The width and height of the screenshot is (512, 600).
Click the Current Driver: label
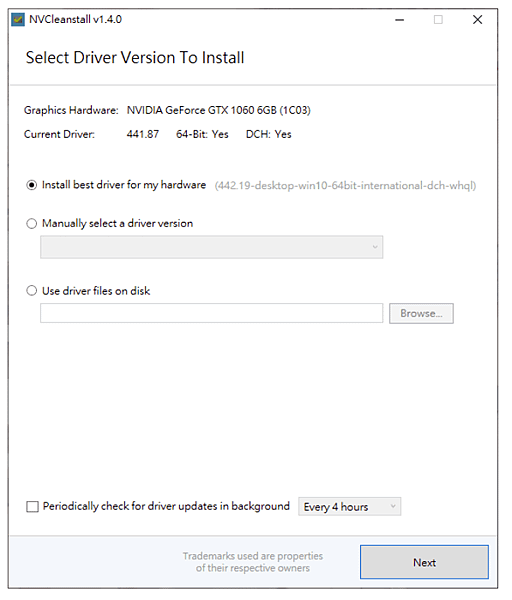59,135
